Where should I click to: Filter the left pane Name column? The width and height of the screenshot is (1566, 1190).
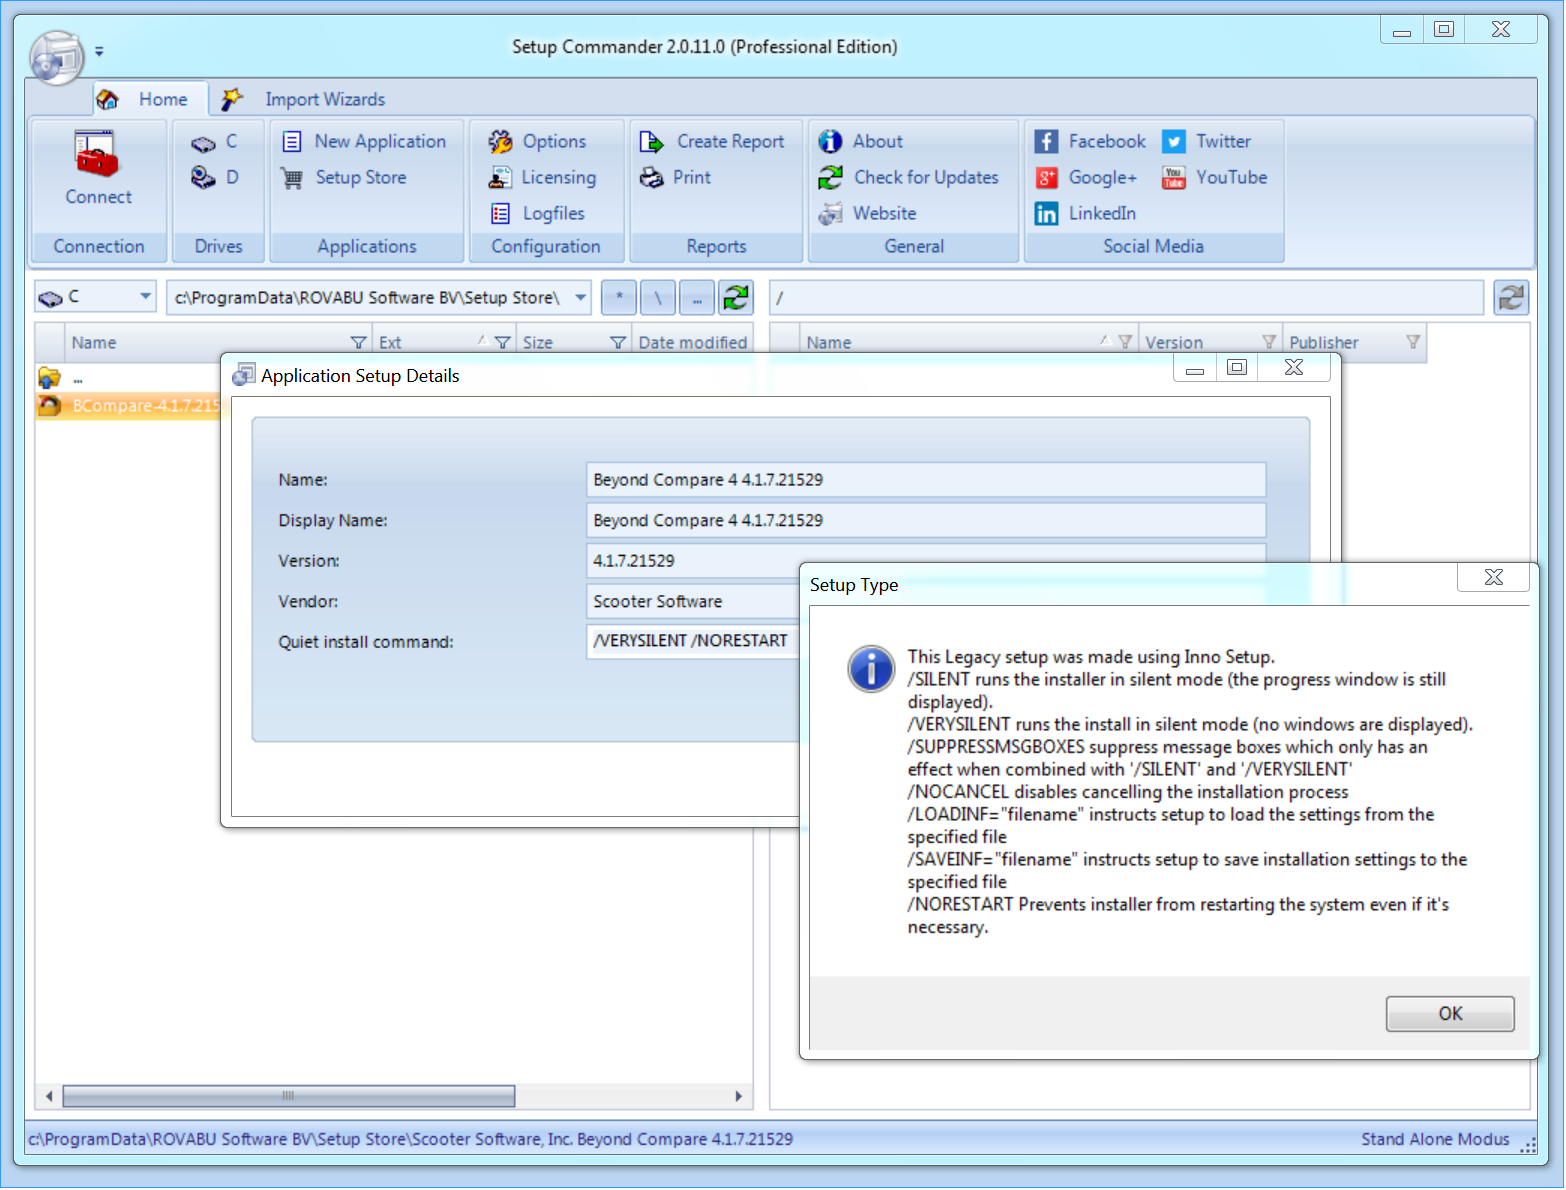click(x=358, y=343)
